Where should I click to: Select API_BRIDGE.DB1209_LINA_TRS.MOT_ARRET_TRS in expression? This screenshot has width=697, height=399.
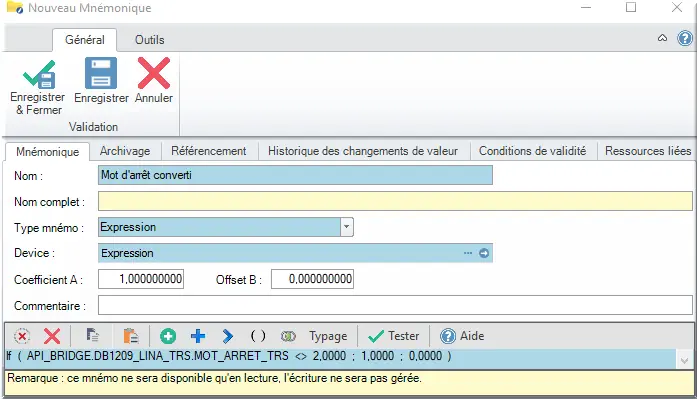pos(157,356)
